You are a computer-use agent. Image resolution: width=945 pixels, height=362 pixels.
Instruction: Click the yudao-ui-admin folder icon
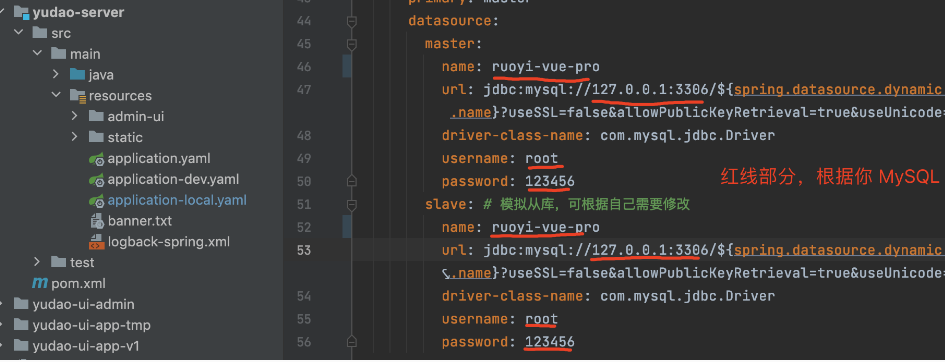click(22, 304)
